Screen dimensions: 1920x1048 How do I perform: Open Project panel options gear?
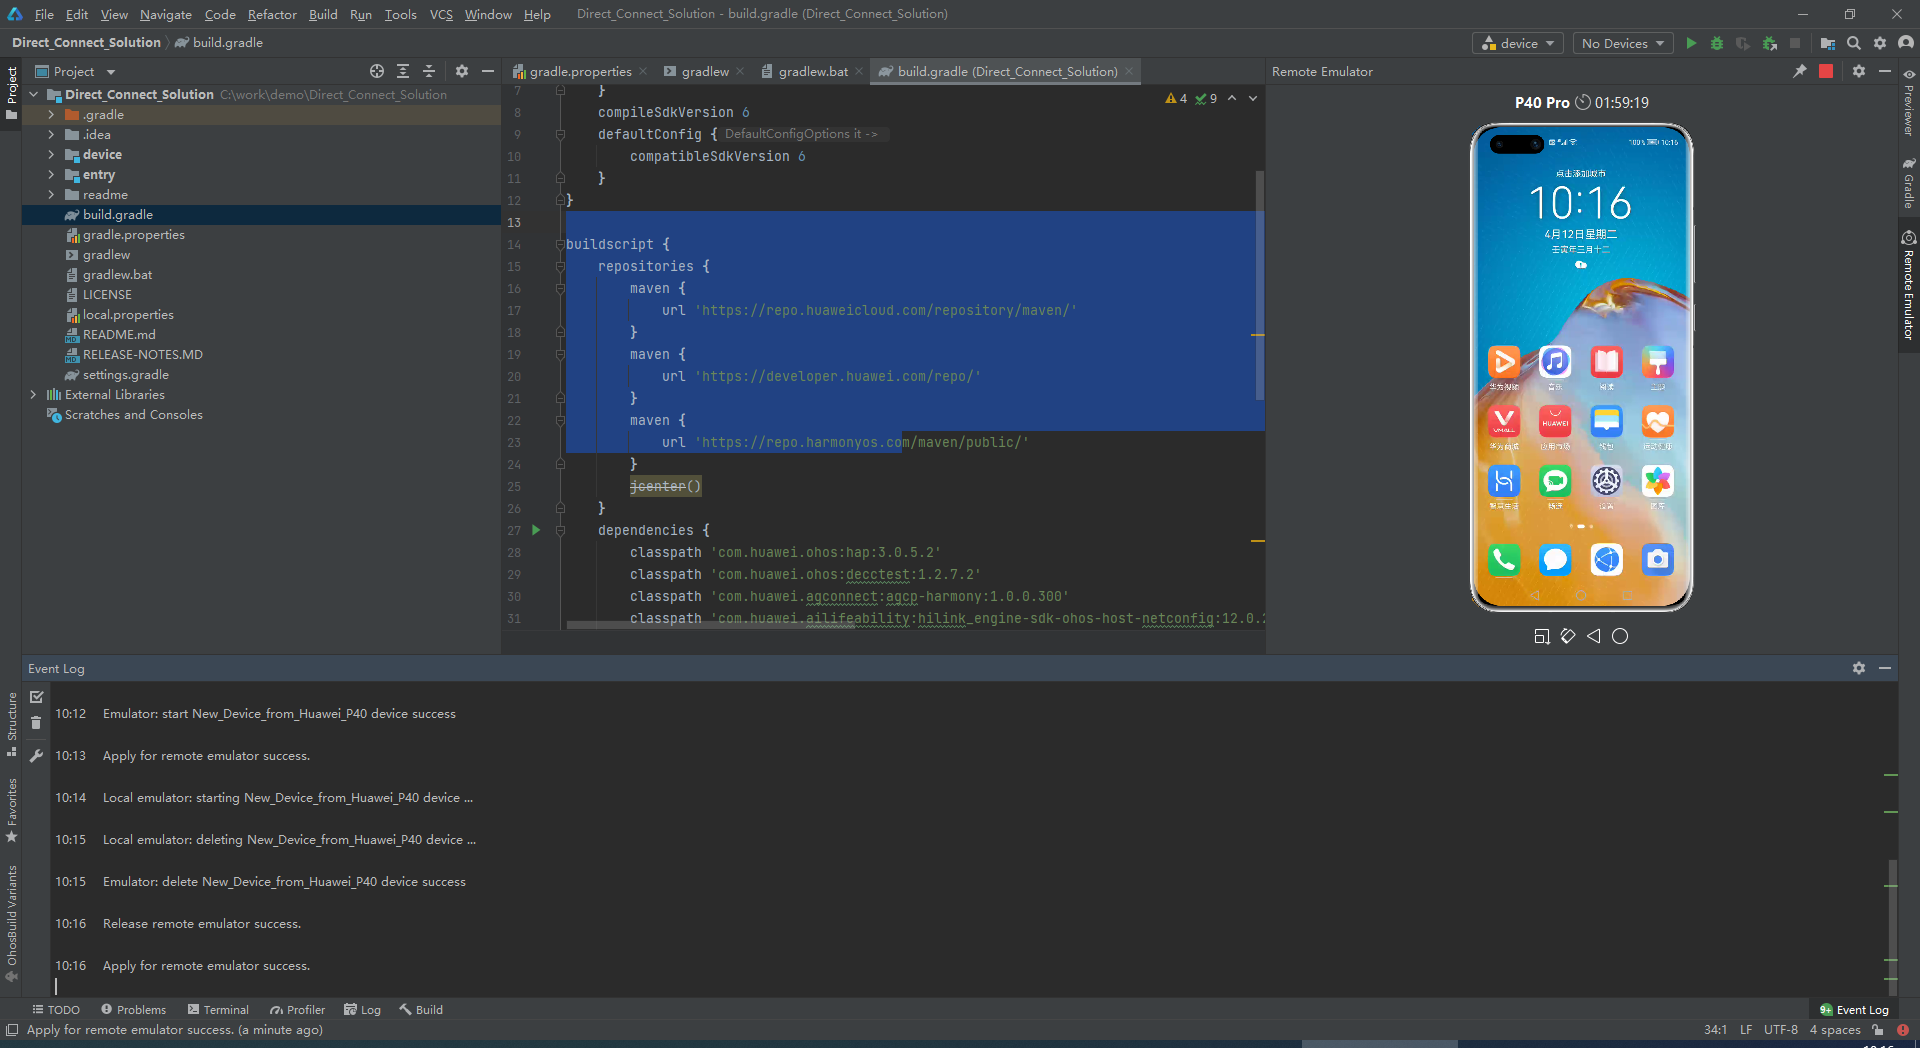pyautogui.click(x=462, y=71)
